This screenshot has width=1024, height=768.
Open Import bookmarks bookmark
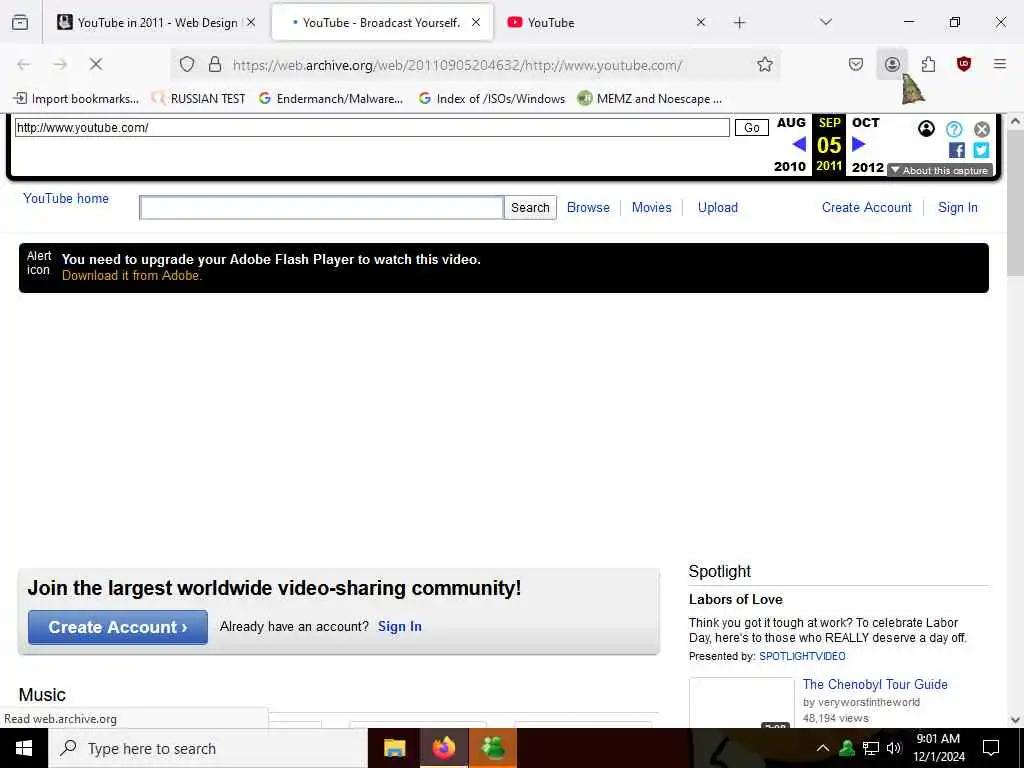pyautogui.click(x=76, y=99)
